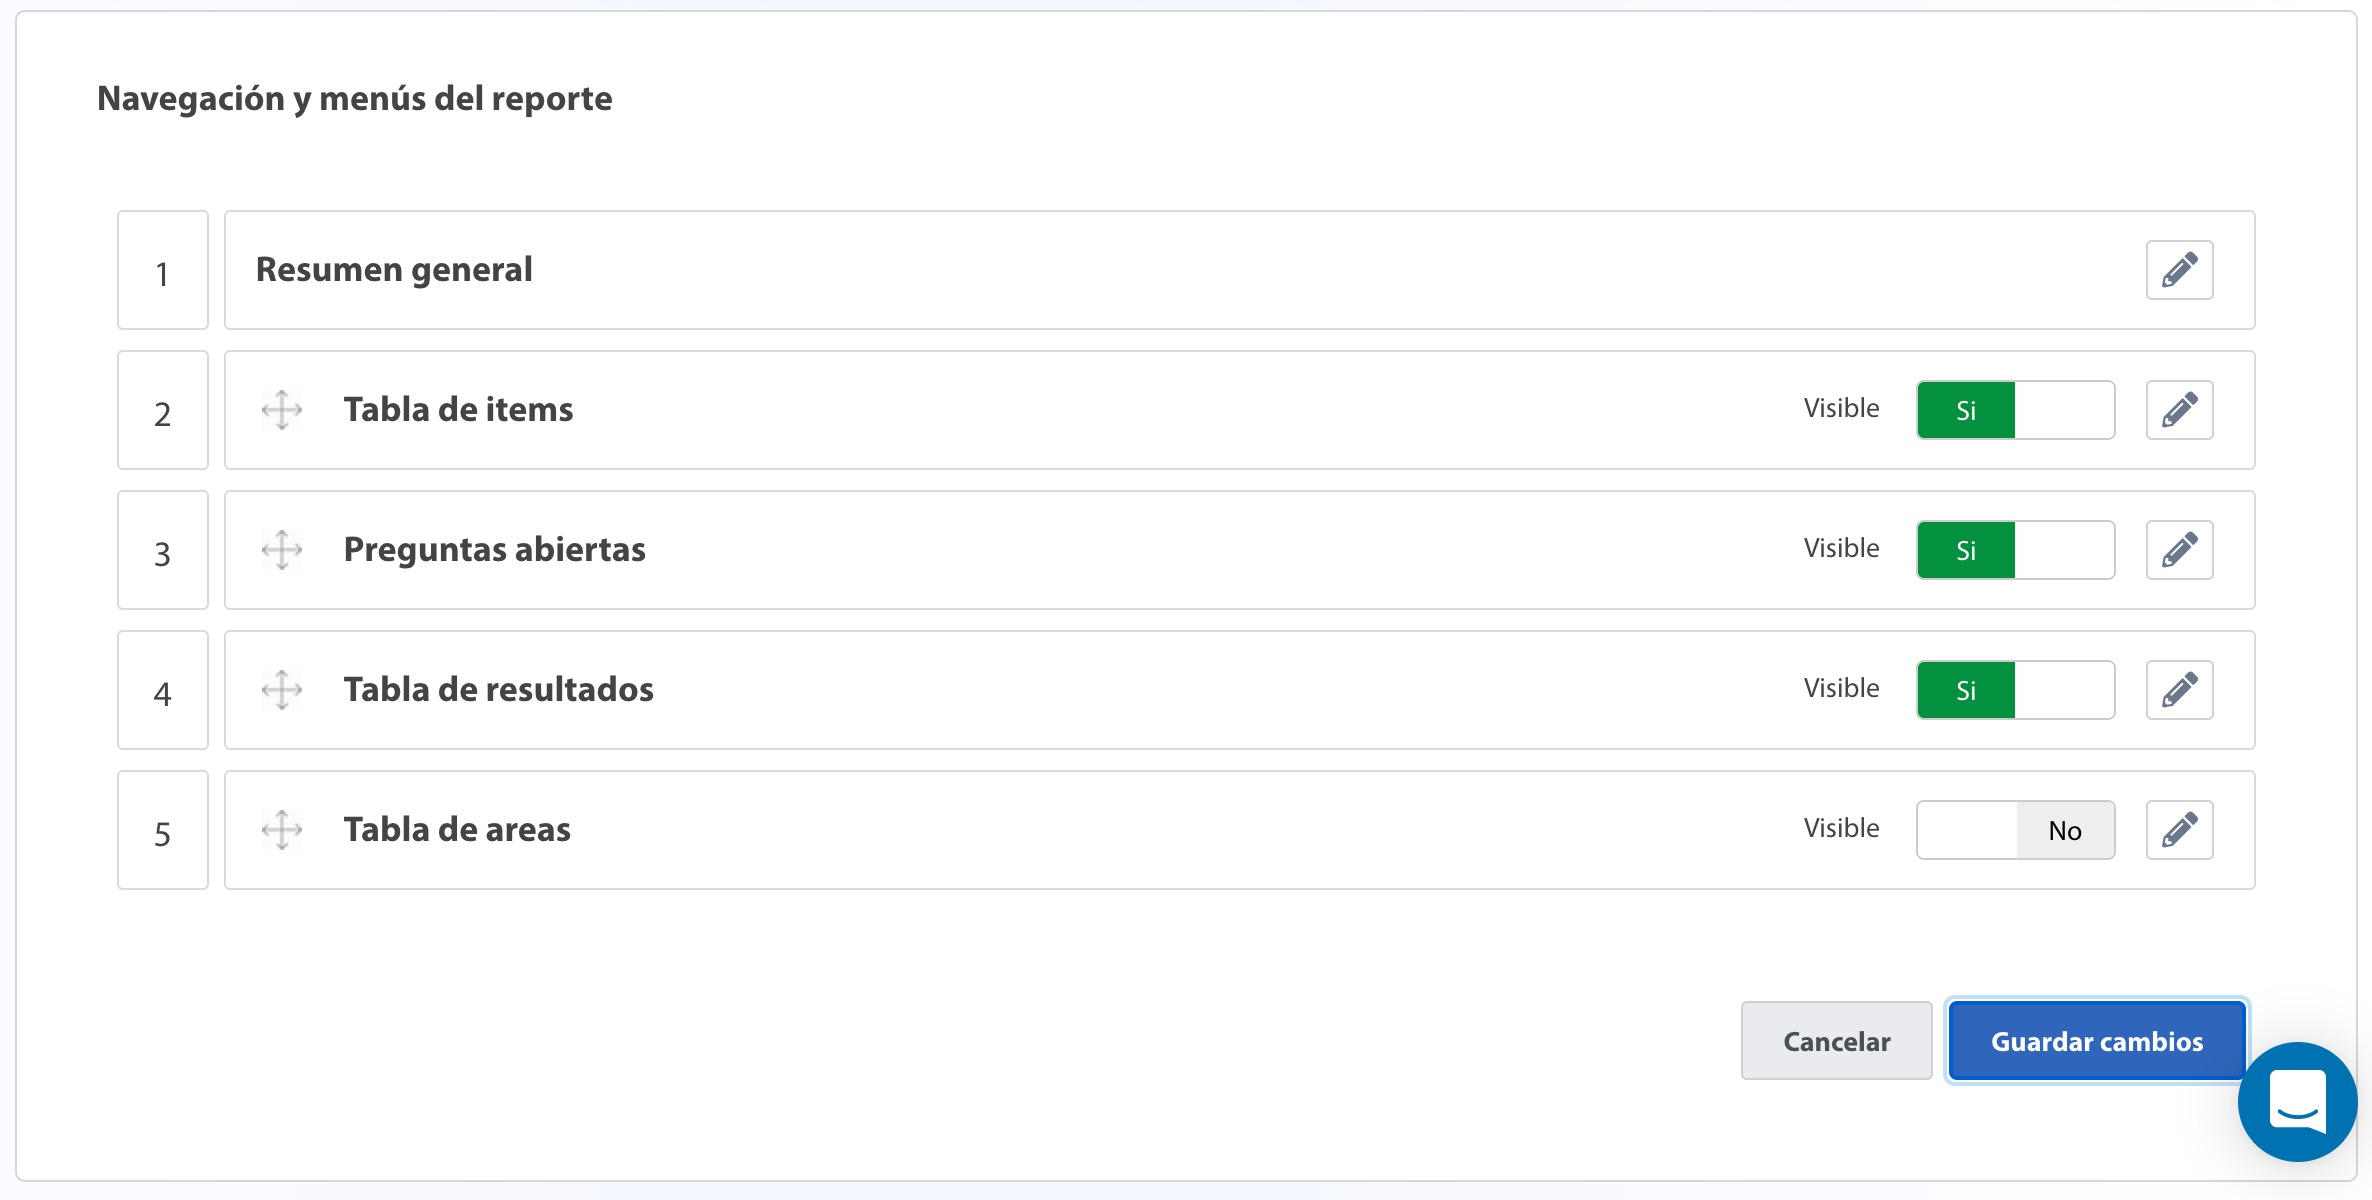Screen dimensions: 2372x1200
Task: Open the chat support bubble
Action: [x=2297, y=1101]
